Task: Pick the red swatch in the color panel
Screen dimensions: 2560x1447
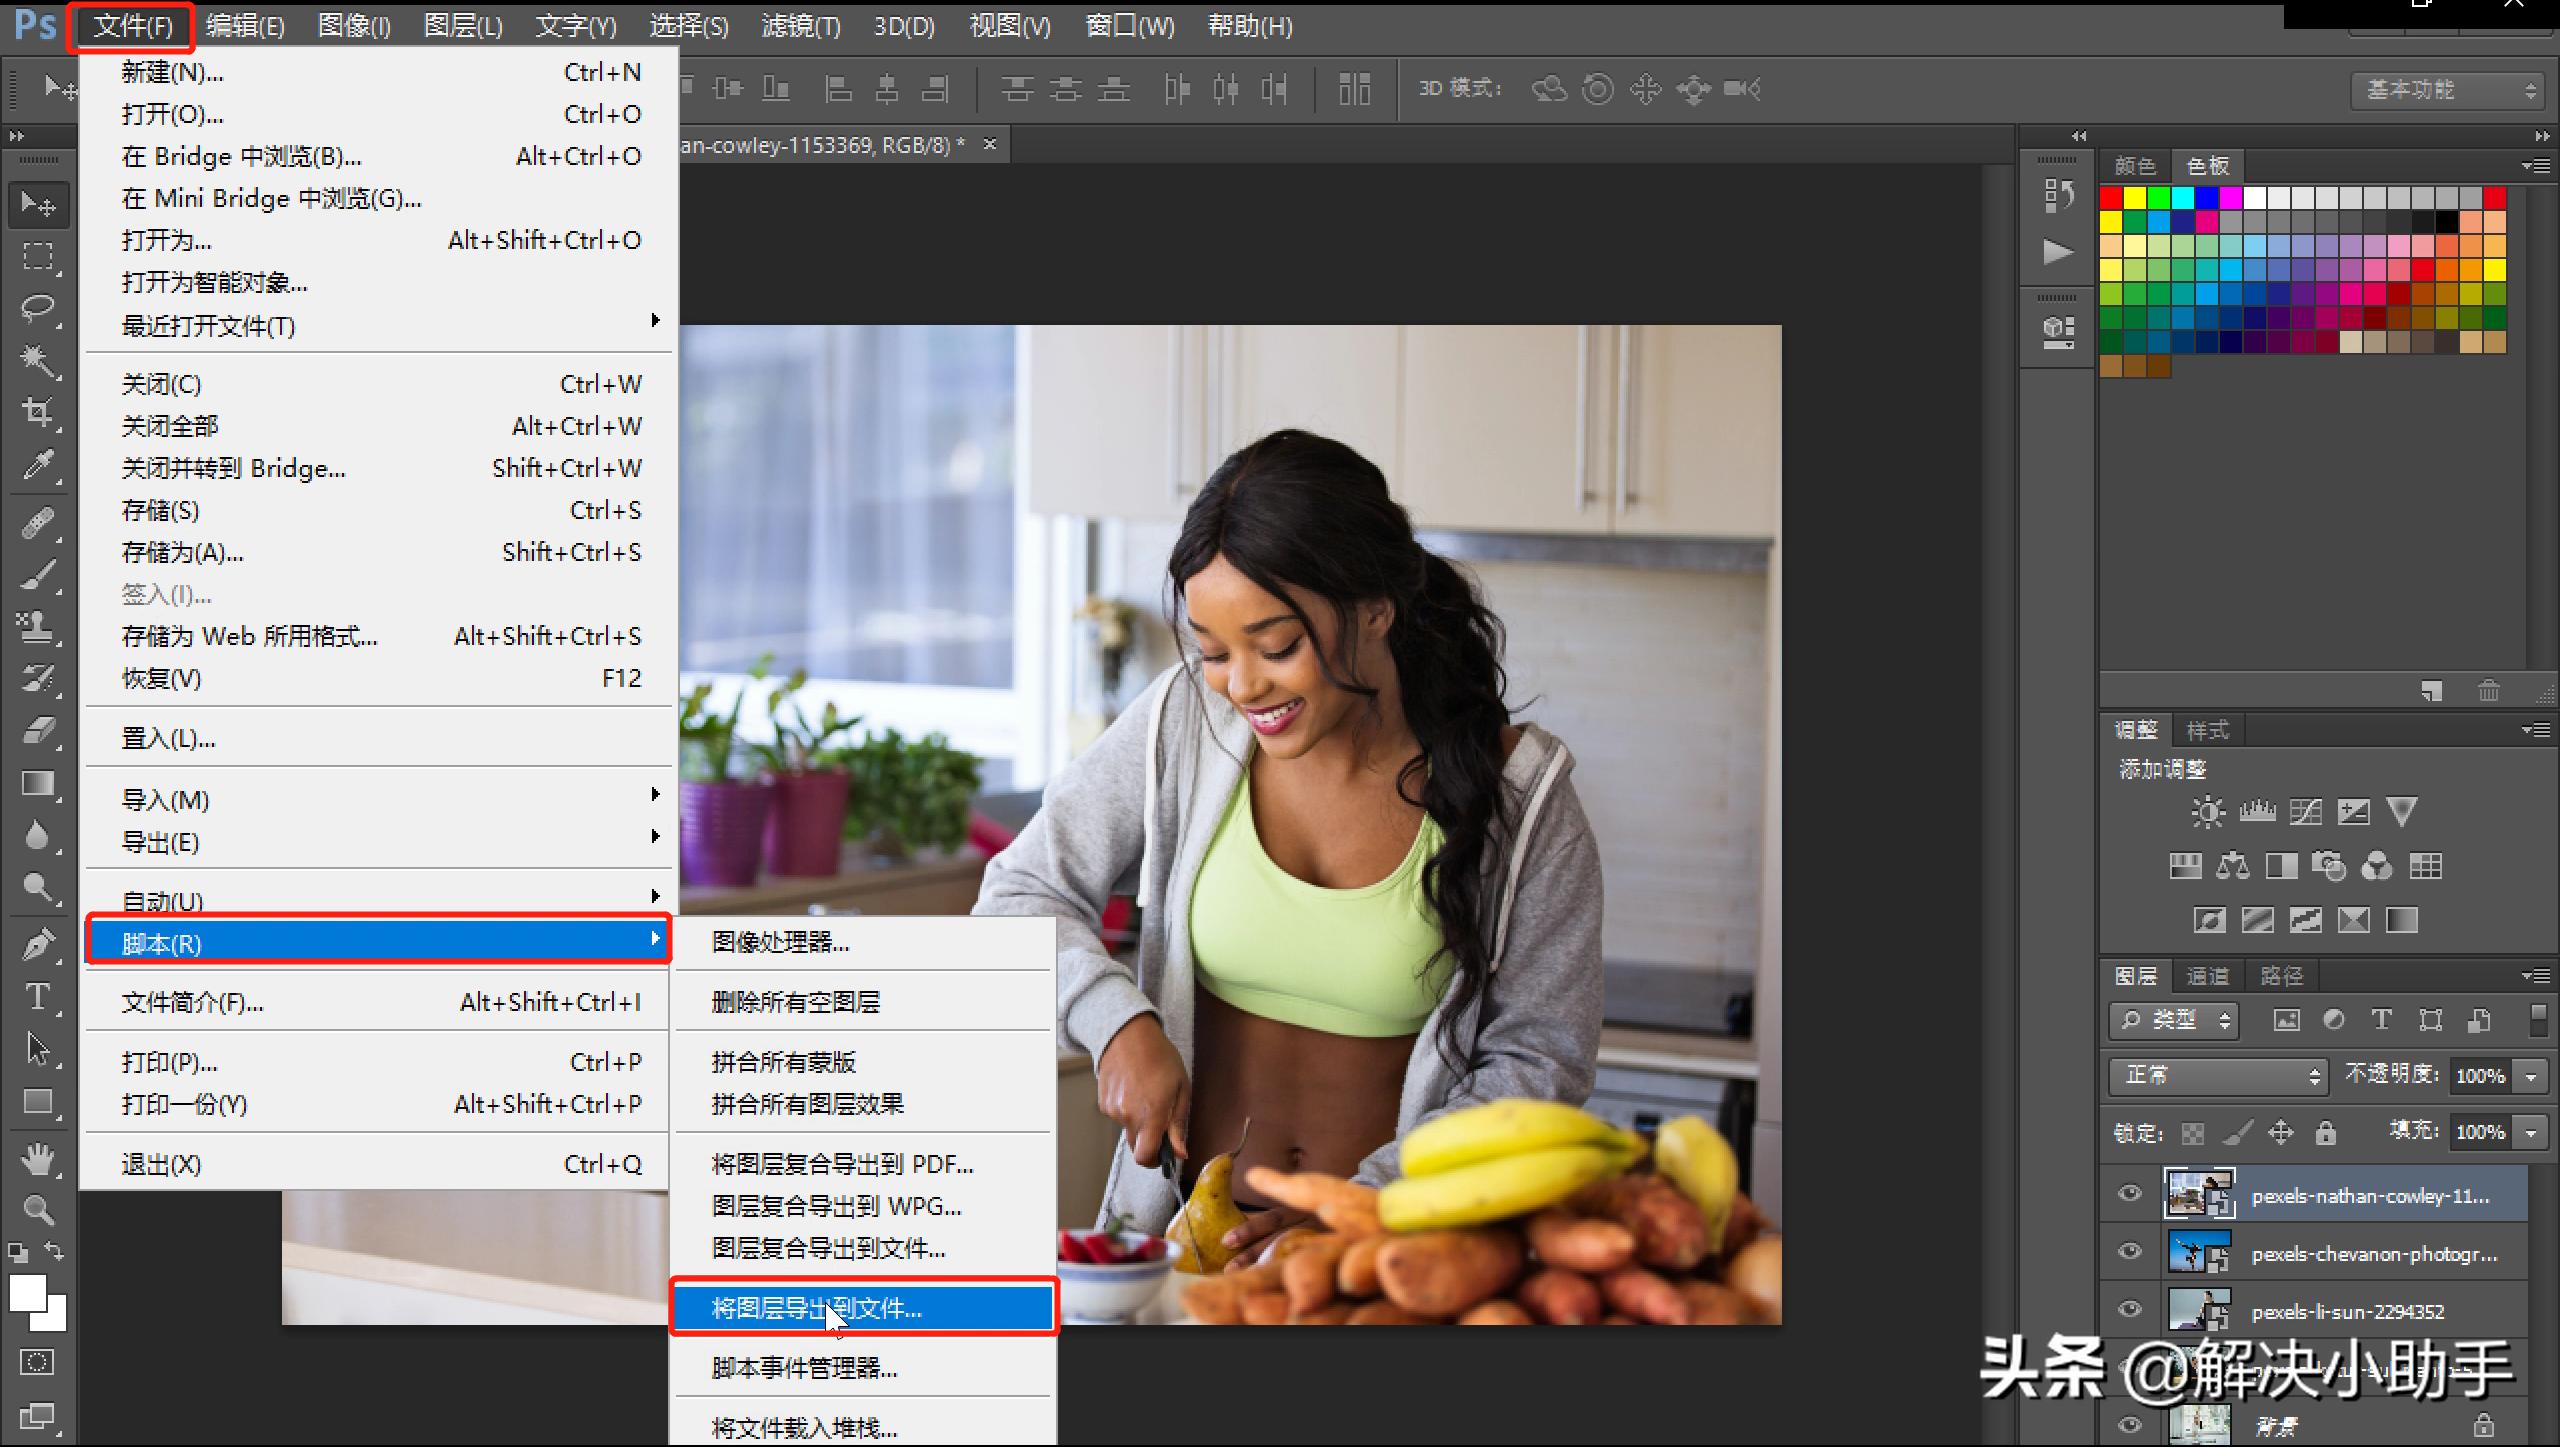Action: pyautogui.click(x=2111, y=197)
